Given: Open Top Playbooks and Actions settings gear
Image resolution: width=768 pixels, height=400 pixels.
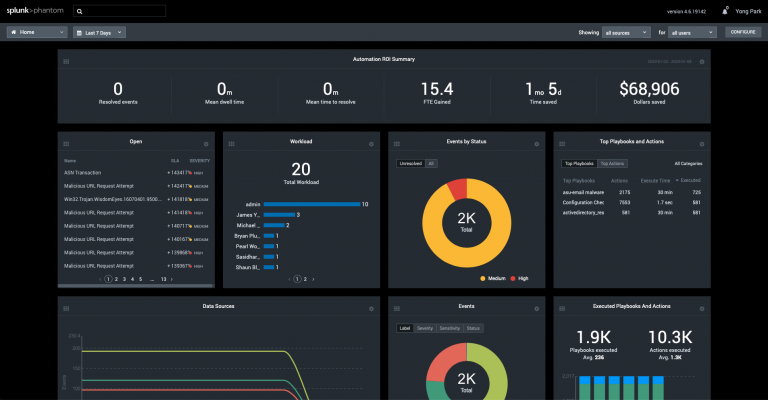Looking at the screenshot, I should [x=702, y=144].
